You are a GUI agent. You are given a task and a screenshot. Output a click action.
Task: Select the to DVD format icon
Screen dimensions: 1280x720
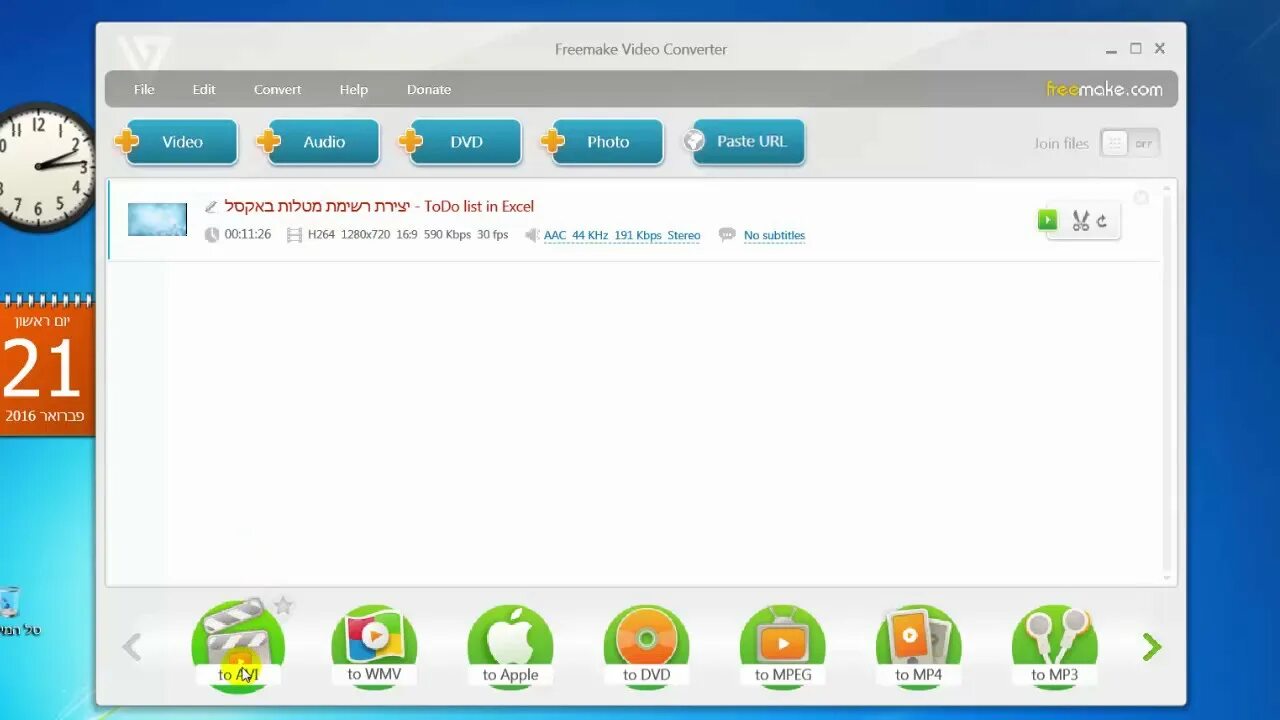point(646,645)
